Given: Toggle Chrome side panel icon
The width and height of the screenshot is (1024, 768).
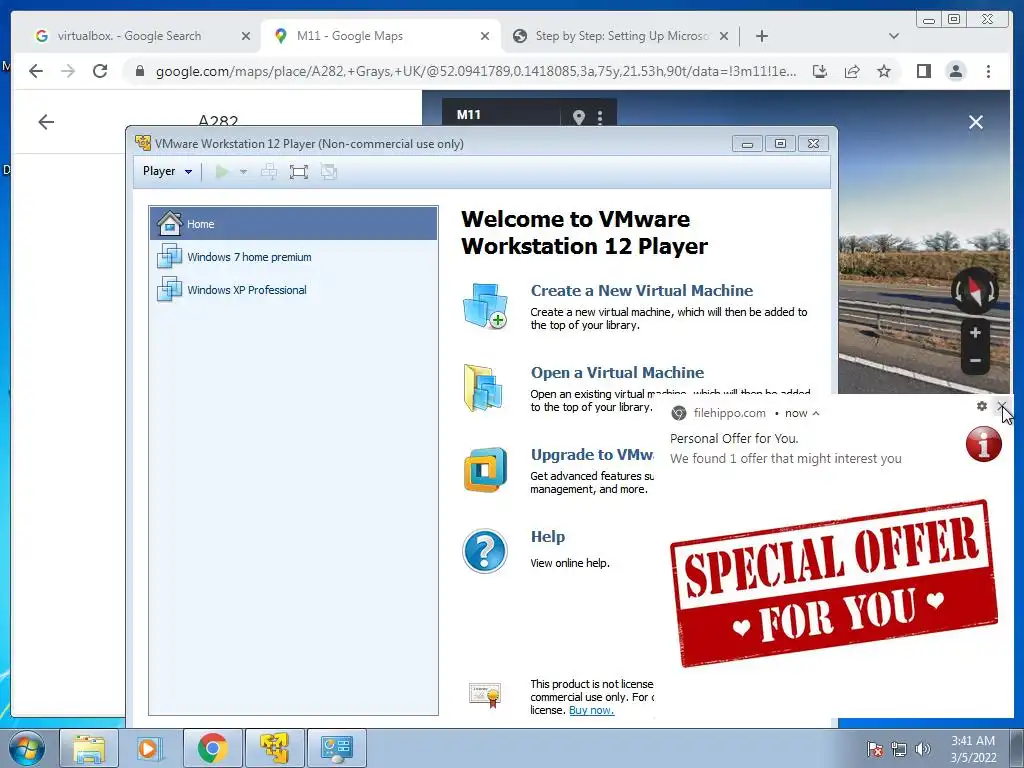Looking at the screenshot, I should [923, 71].
